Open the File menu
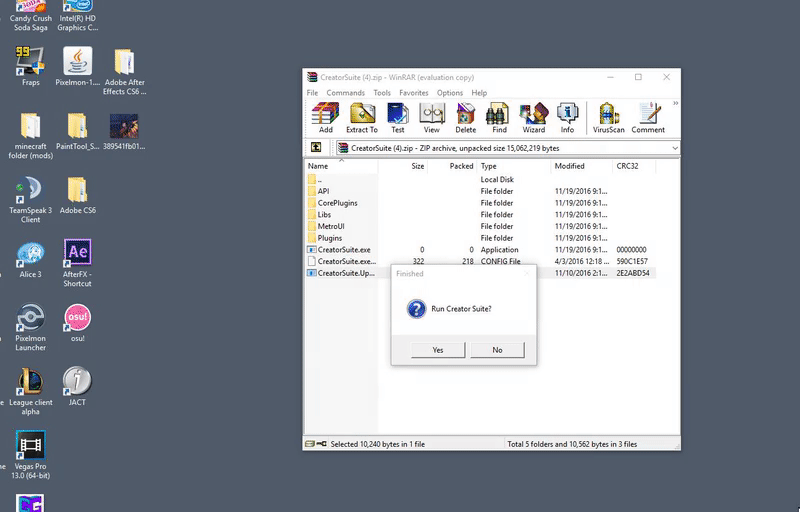This screenshot has height=512, width=800. pyautogui.click(x=312, y=93)
